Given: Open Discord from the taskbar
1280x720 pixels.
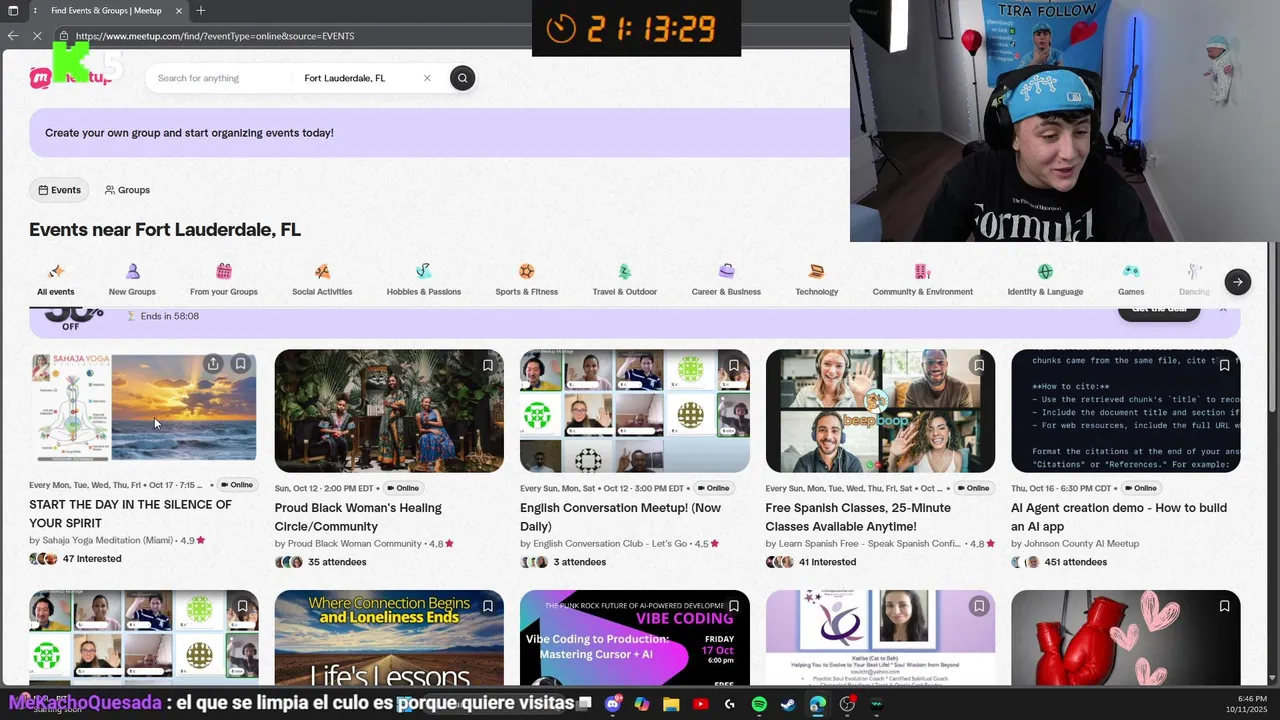Looking at the screenshot, I should (613, 704).
